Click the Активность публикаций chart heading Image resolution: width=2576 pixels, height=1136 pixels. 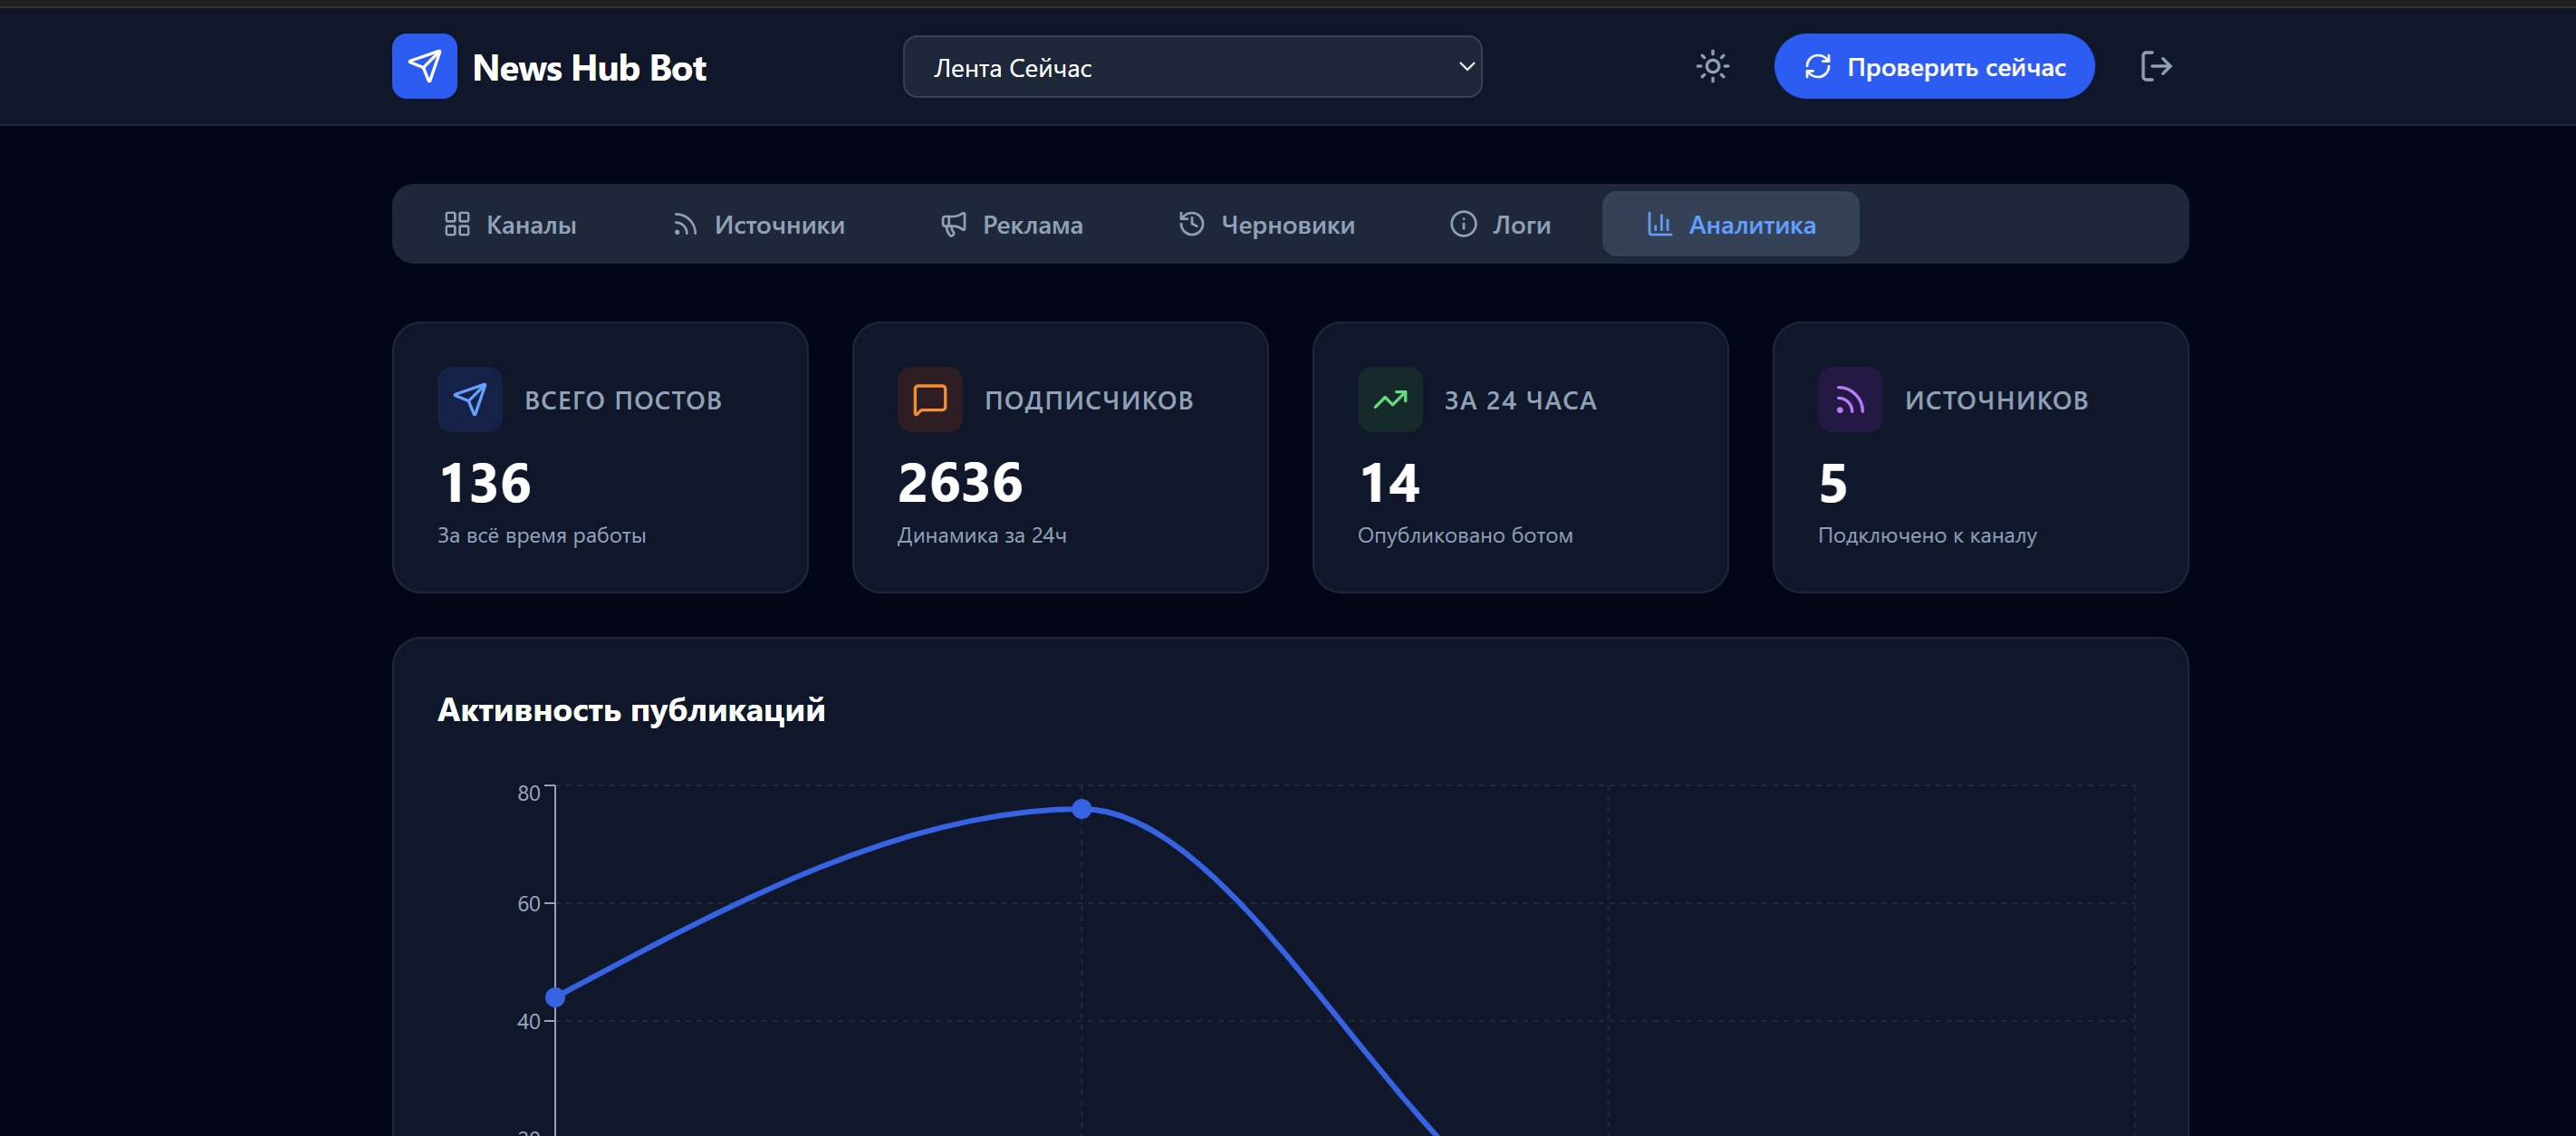pos(631,710)
